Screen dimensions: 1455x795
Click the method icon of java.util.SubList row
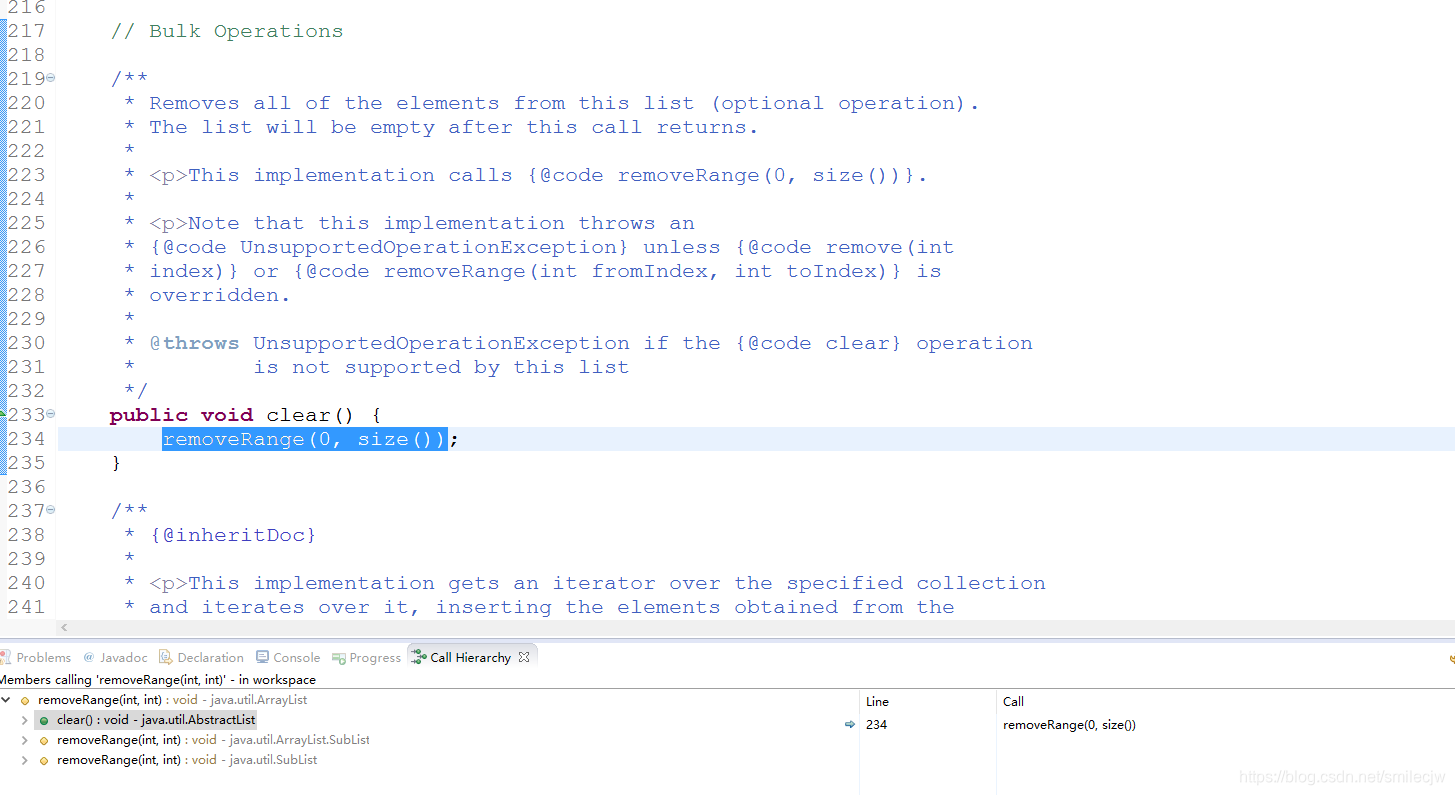tap(44, 760)
